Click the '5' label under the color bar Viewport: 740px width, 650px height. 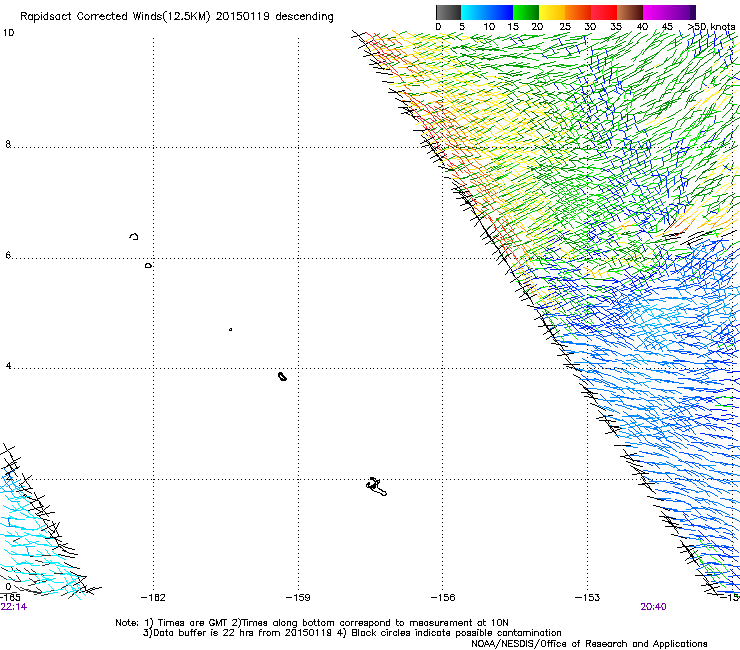tap(462, 27)
